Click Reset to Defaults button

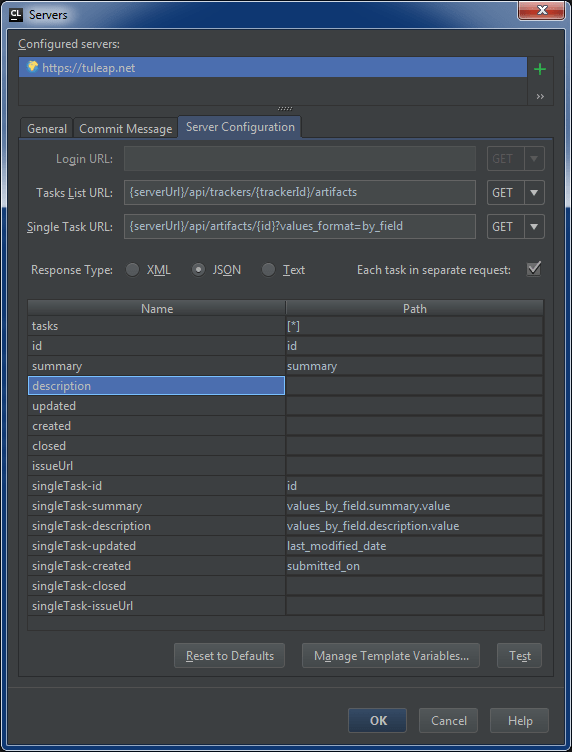click(230, 656)
